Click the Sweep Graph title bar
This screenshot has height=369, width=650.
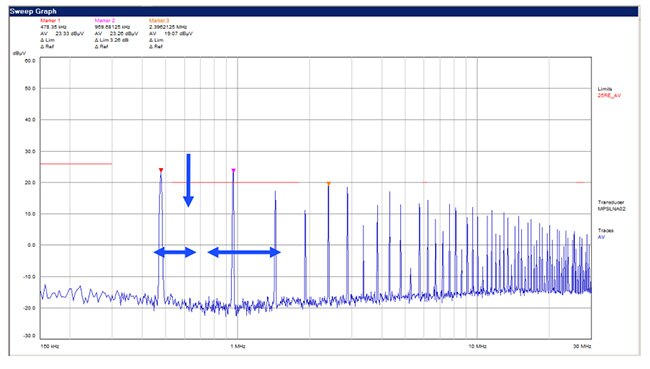click(323, 11)
